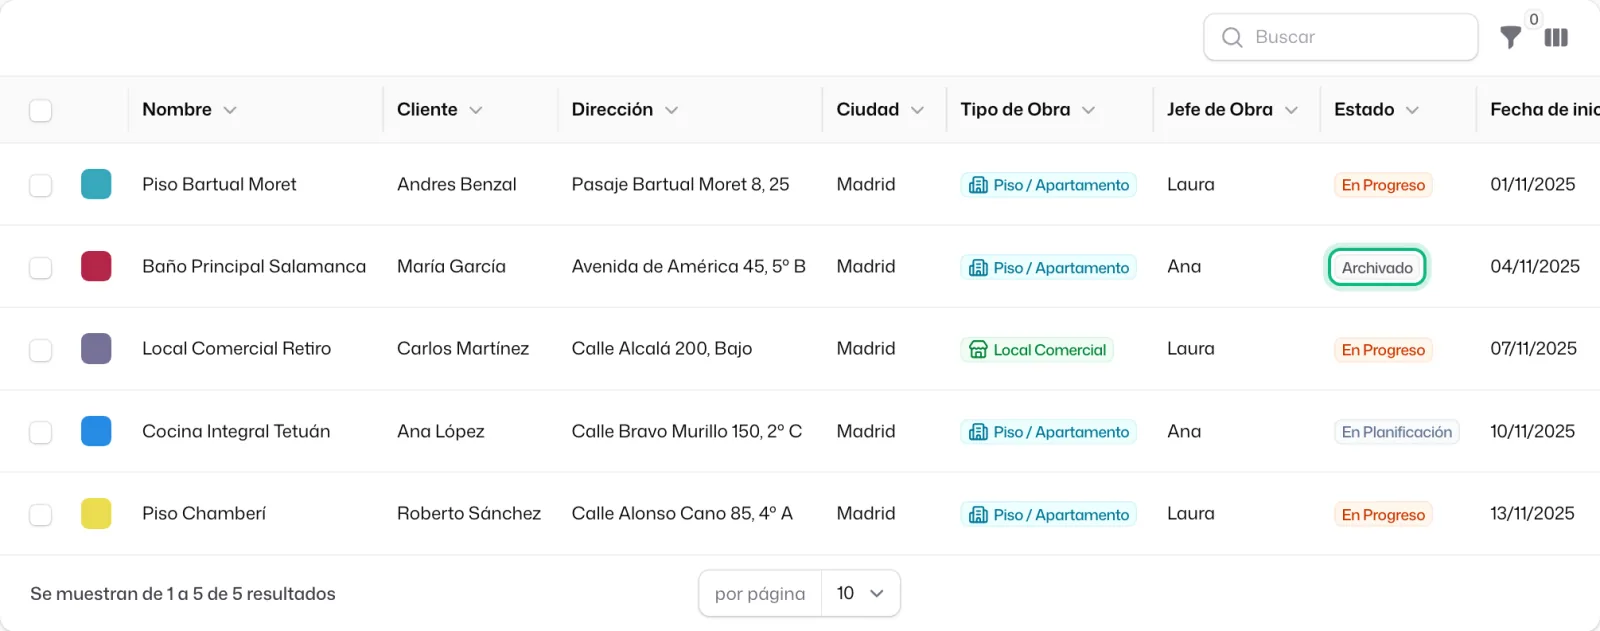Click the purple swatch for Local Comercial Retiro
The height and width of the screenshot is (631, 1600).
tap(96, 349)
